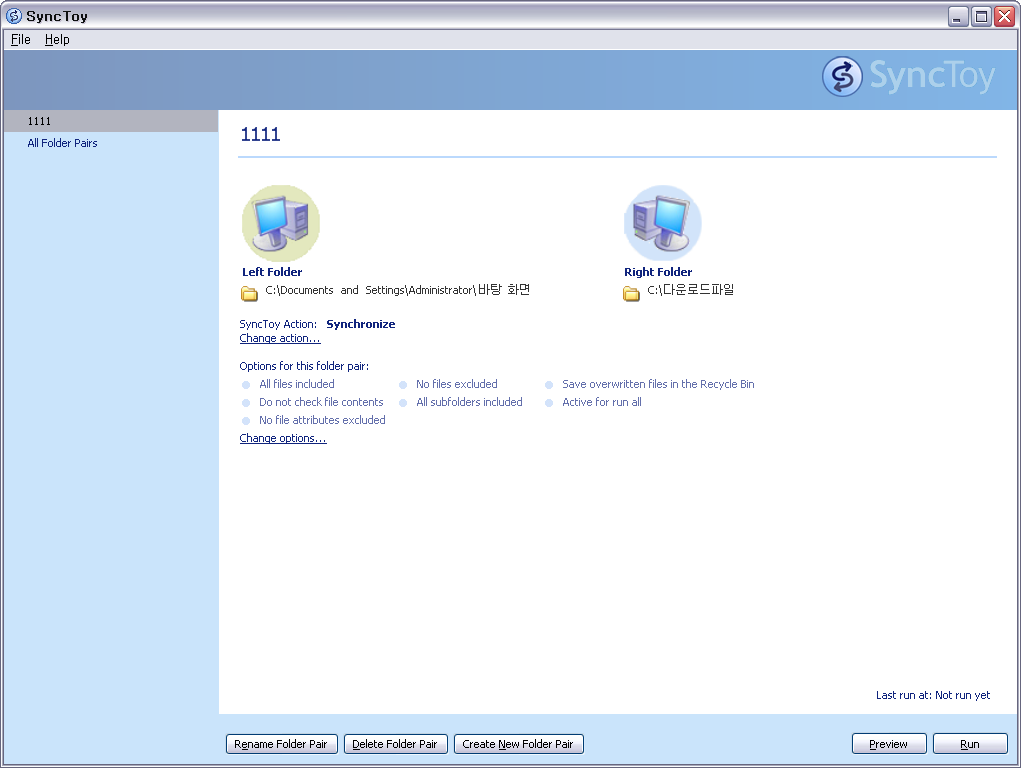The width and height of the screenshot is (1021, 768).
Task: Click the folder icon beside the Documents path
Action: pyautogui.click(x=249, y=293)
